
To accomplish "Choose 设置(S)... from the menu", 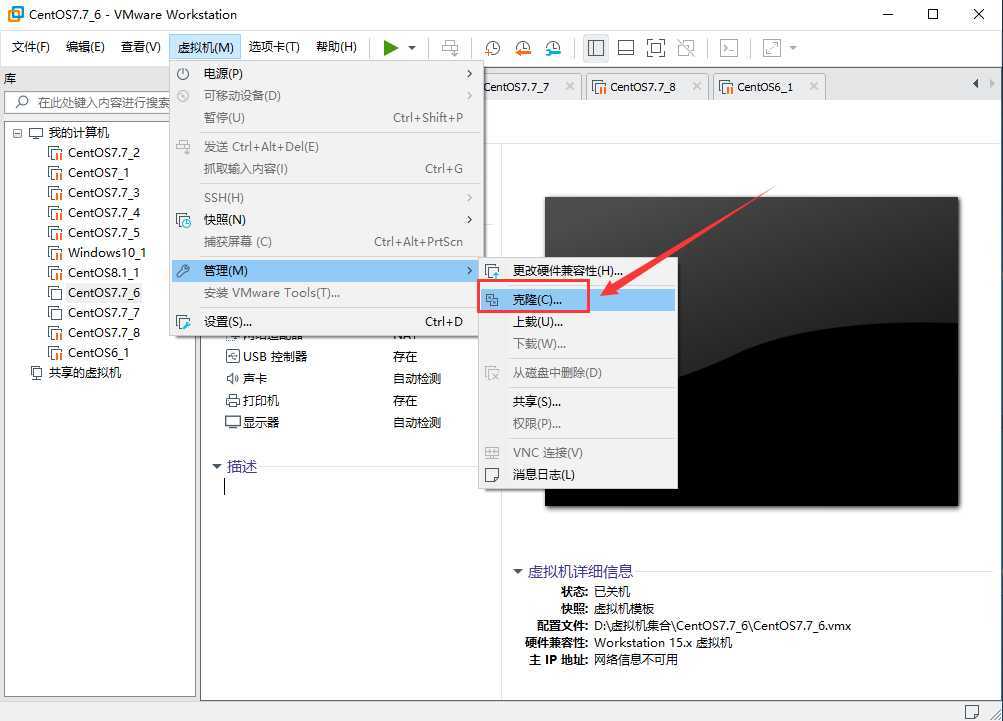I will 326,322.
